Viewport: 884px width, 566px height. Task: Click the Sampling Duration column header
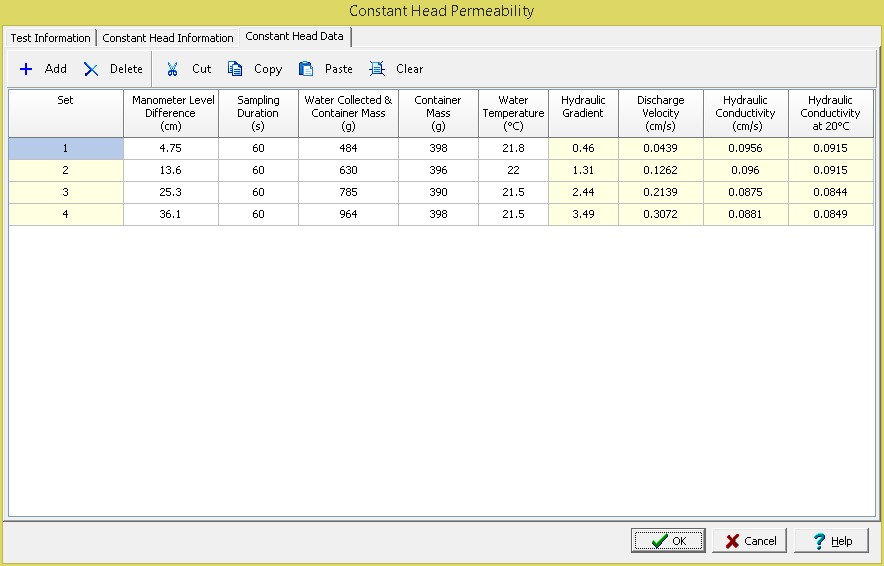point(258,113)
